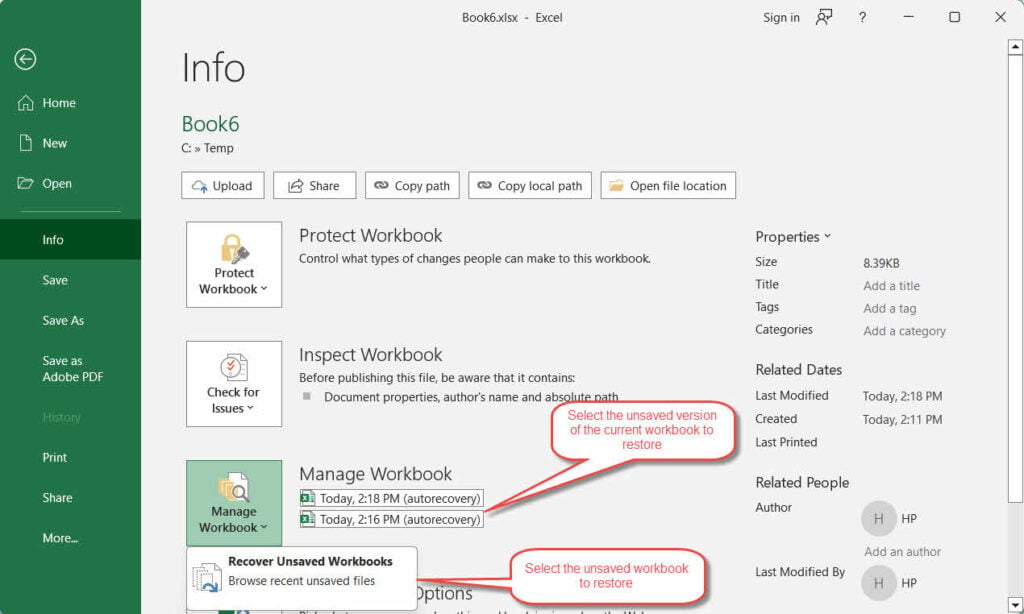Click the Created date Today, 2:11 PM
1024x614 pixels.
pos(902,419)
